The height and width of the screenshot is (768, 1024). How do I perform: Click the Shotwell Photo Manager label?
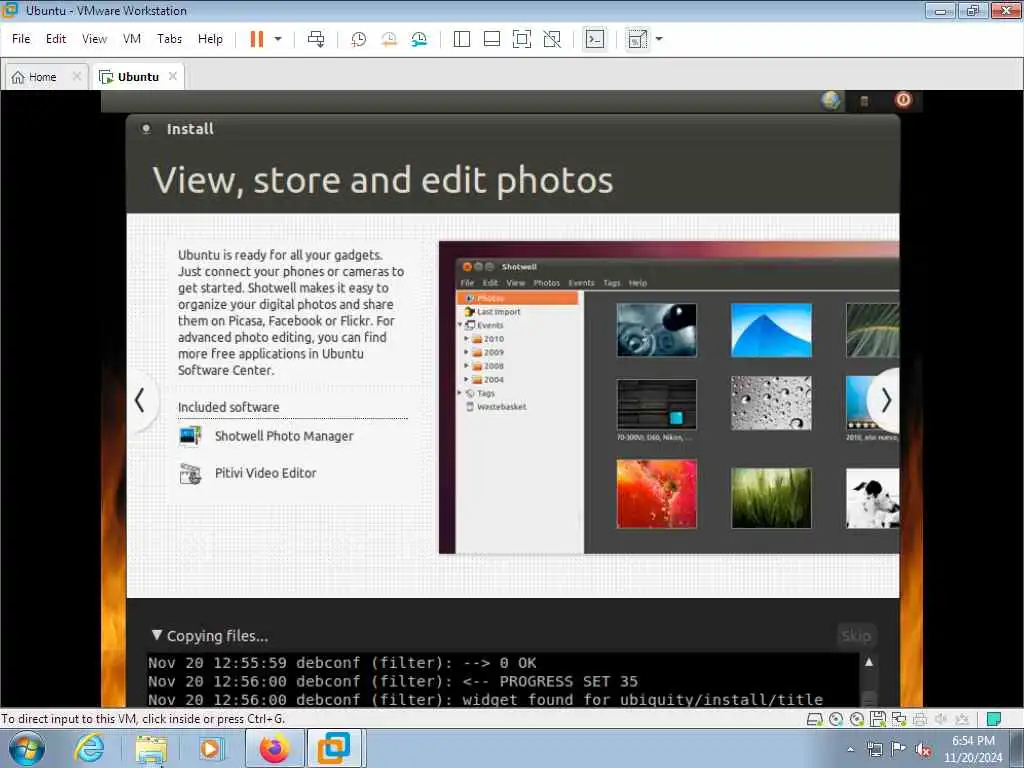pos(284,436)
